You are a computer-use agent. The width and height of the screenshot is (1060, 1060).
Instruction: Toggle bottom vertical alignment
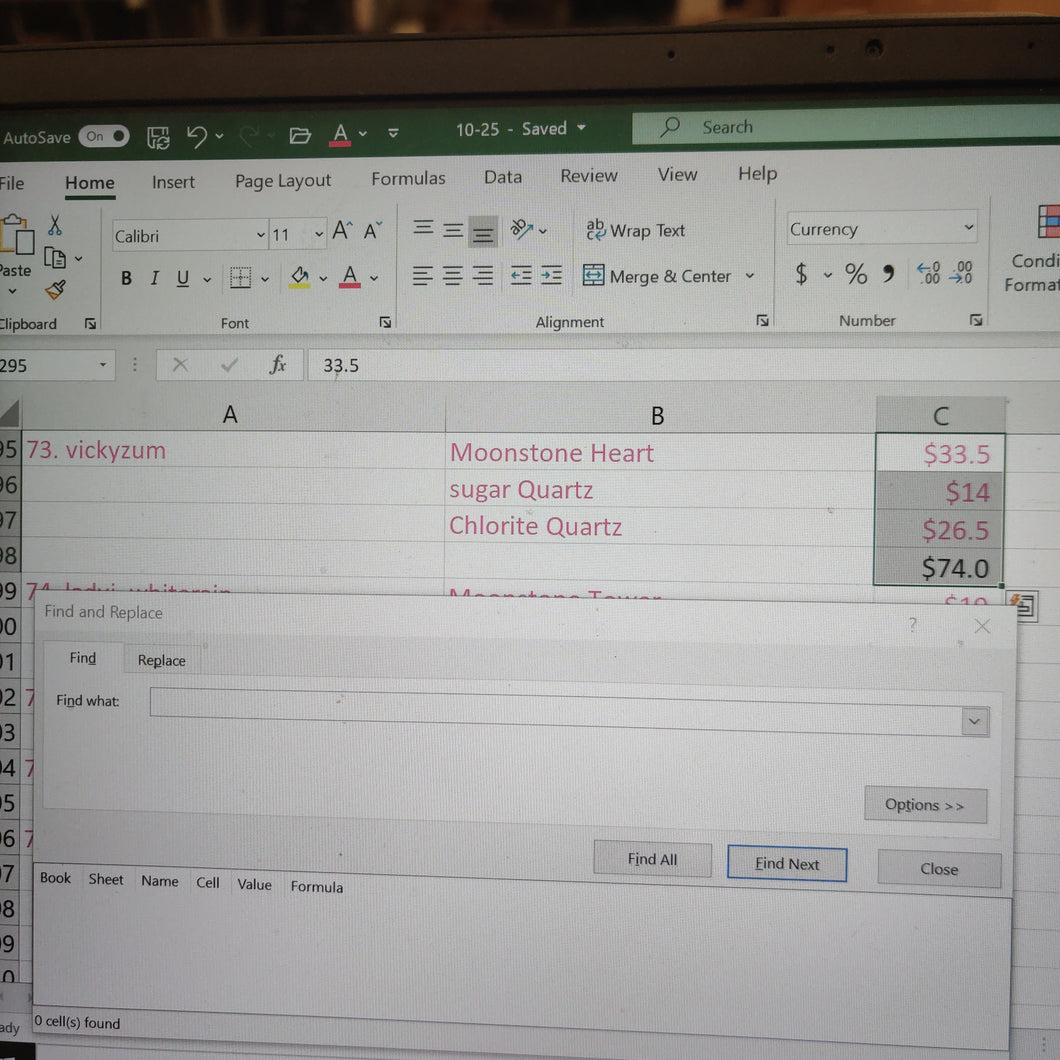click(x=483, y=231)
